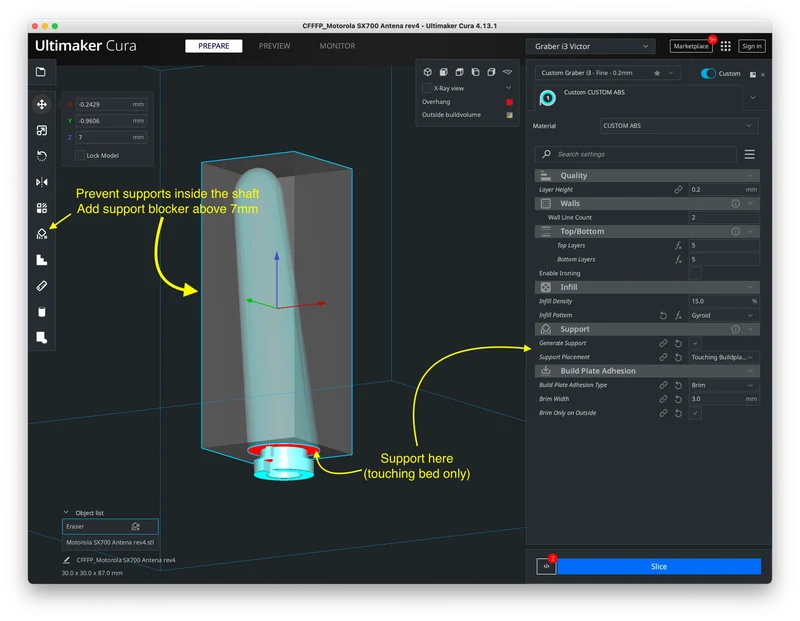Click Z position input field
This screenshot has width=800, height=621.
tap(111, 137)
